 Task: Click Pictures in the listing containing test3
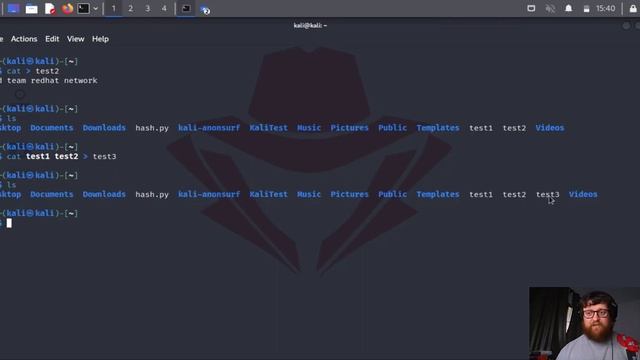tap(349, 194)
